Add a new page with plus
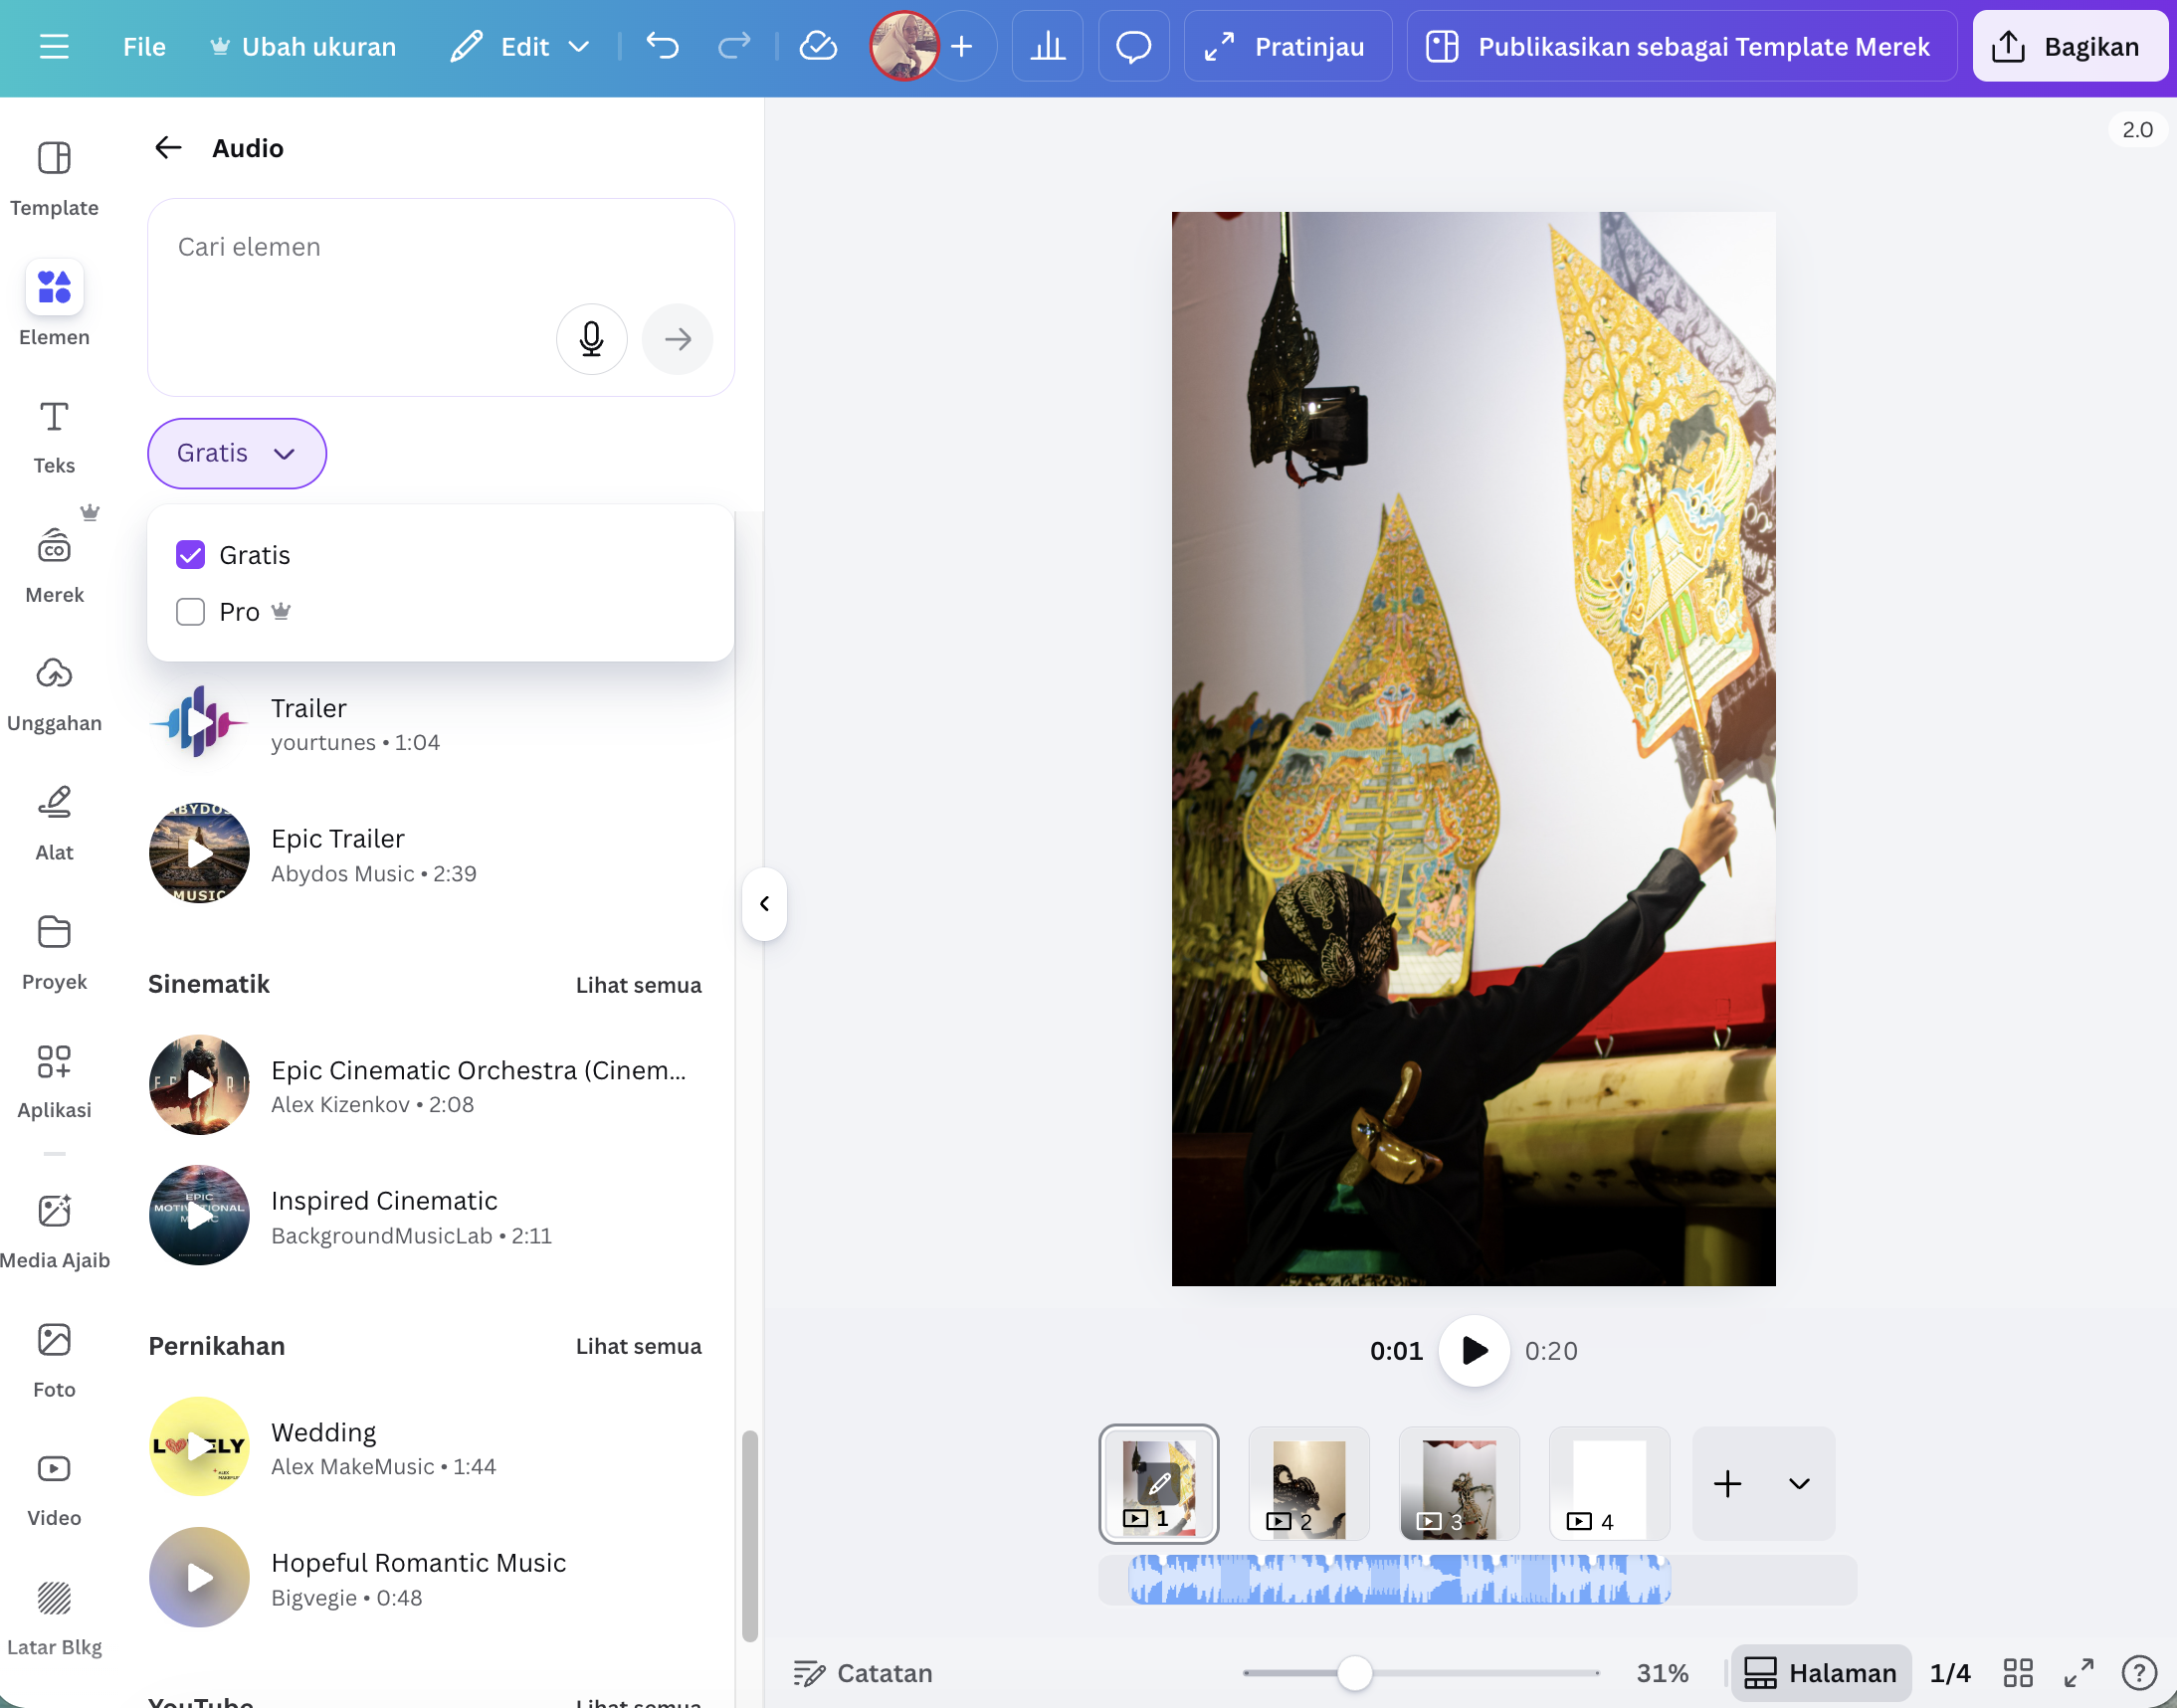 [x=1727, y=1484]
